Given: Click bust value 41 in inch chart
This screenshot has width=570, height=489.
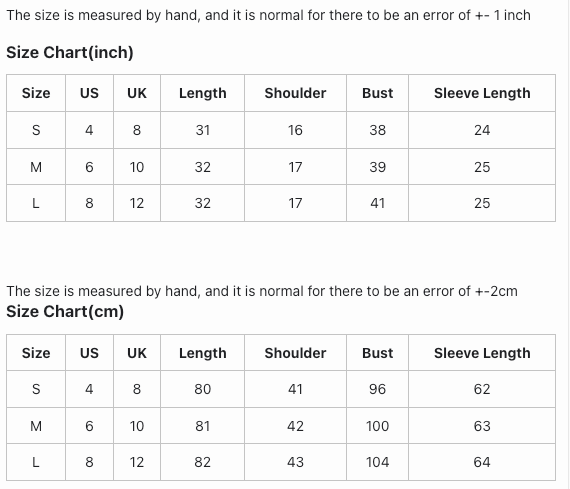Looking at the screenshot, I should tap(377, 203).
